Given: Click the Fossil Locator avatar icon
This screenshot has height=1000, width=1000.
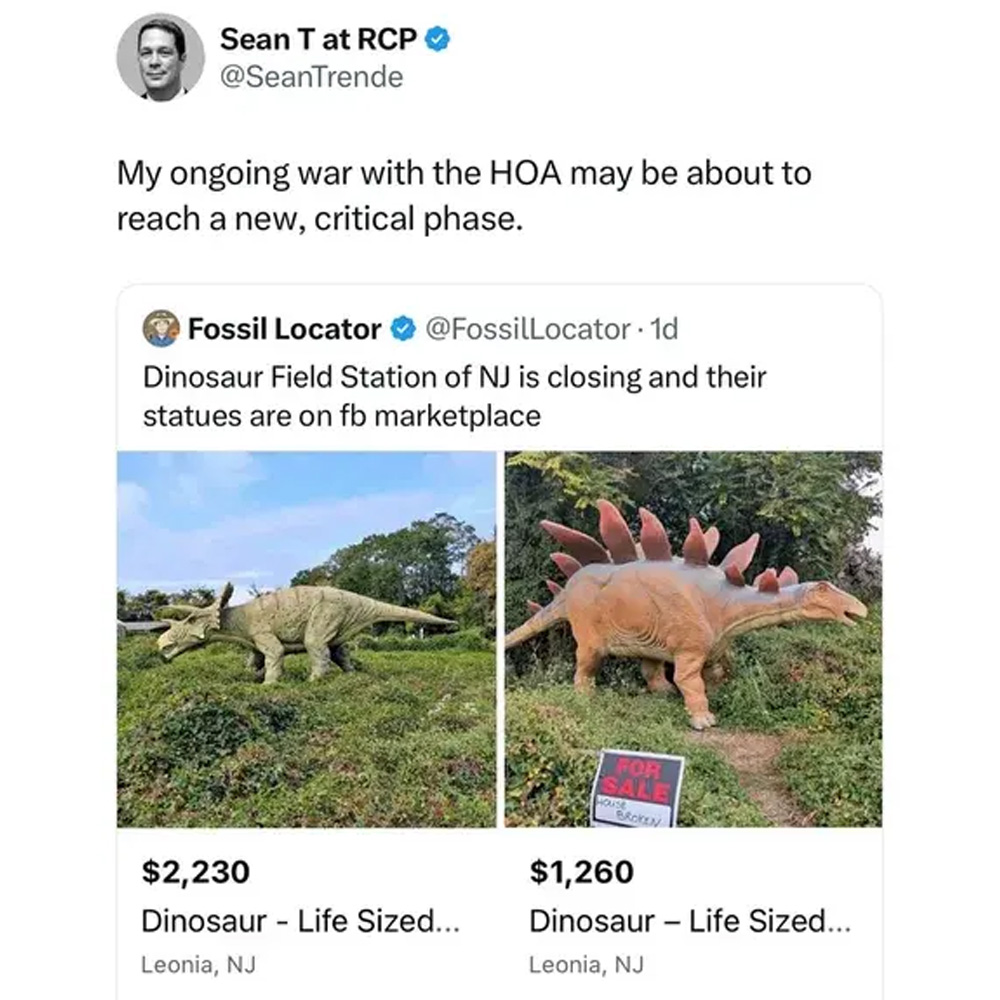Looking at the screenshot, I should pyautogui.click(x=160, y=328).
